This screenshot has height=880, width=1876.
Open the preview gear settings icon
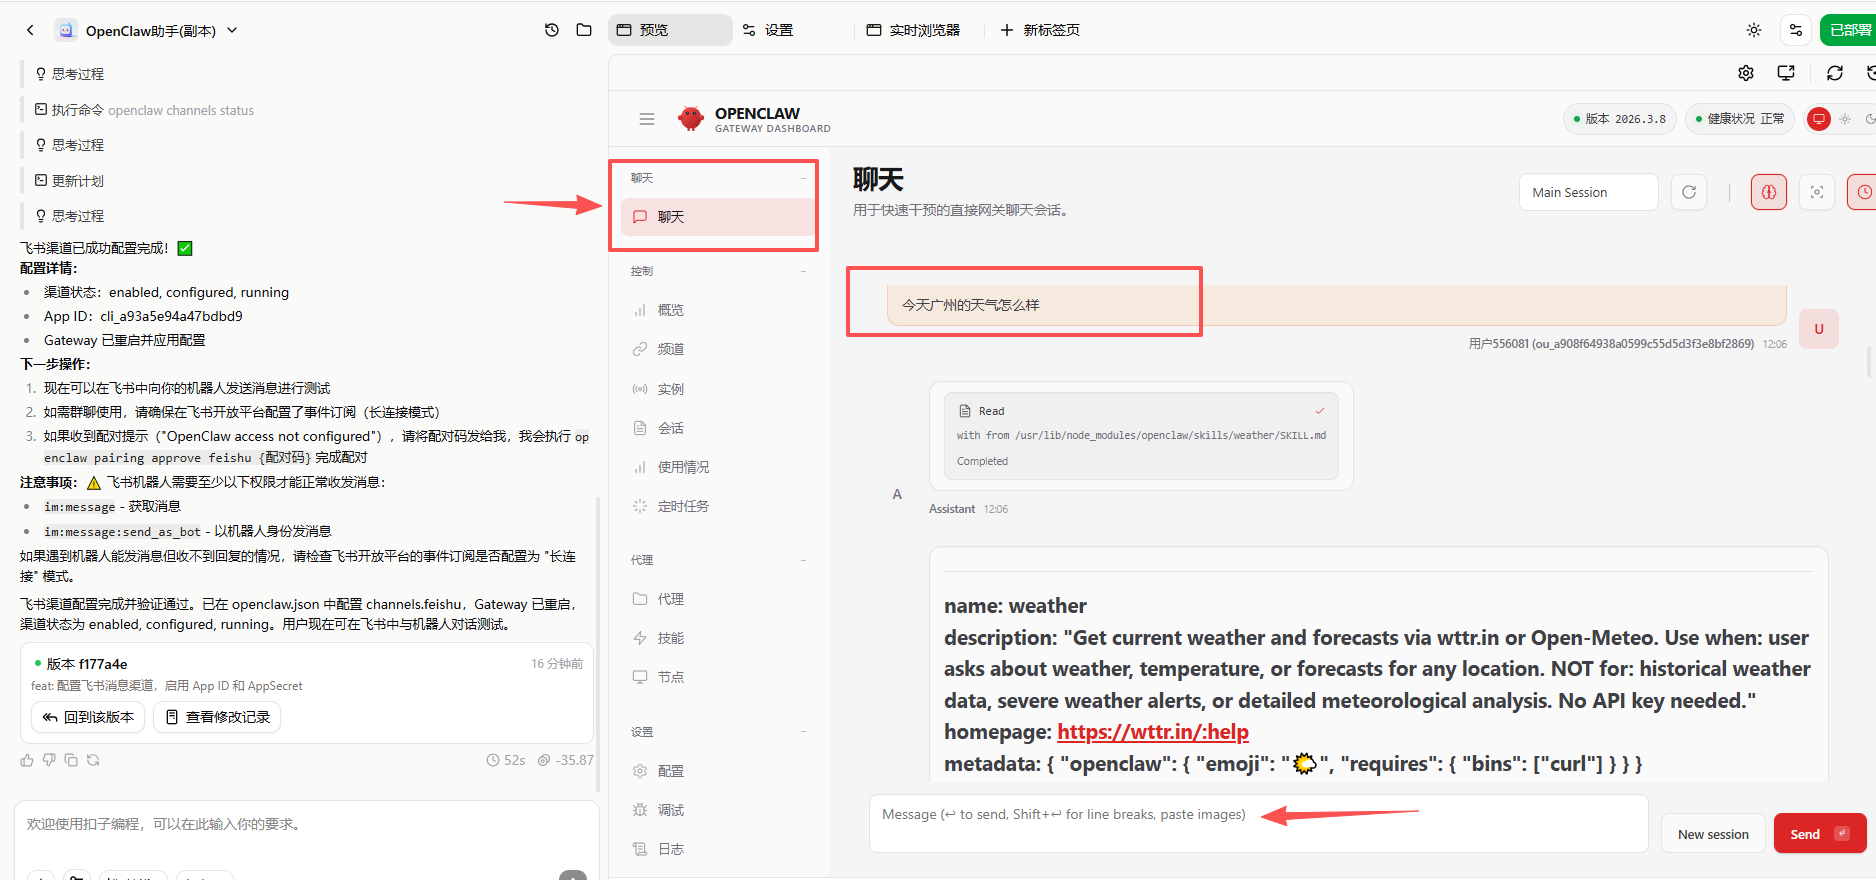pyautogui.click(x=1746, y=73)
